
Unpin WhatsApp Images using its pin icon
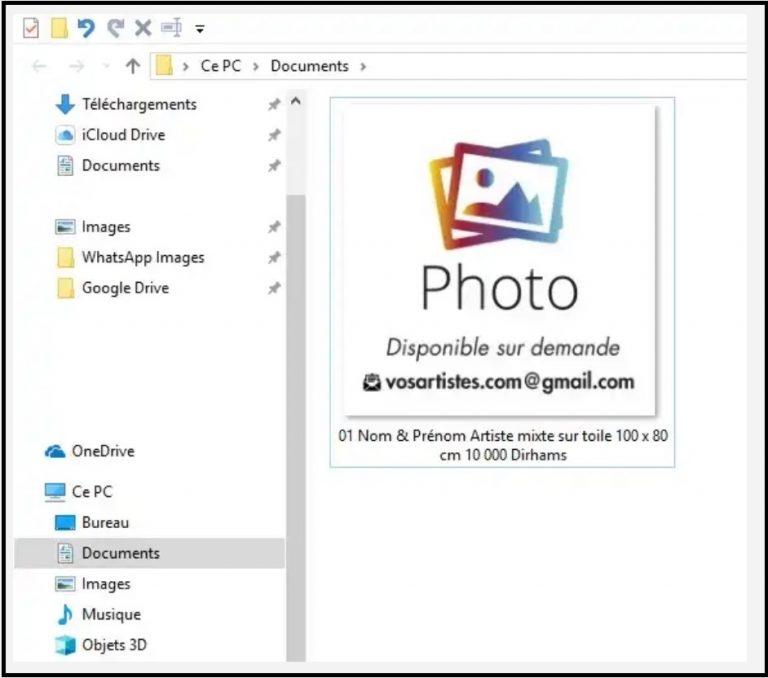point(274,258)
